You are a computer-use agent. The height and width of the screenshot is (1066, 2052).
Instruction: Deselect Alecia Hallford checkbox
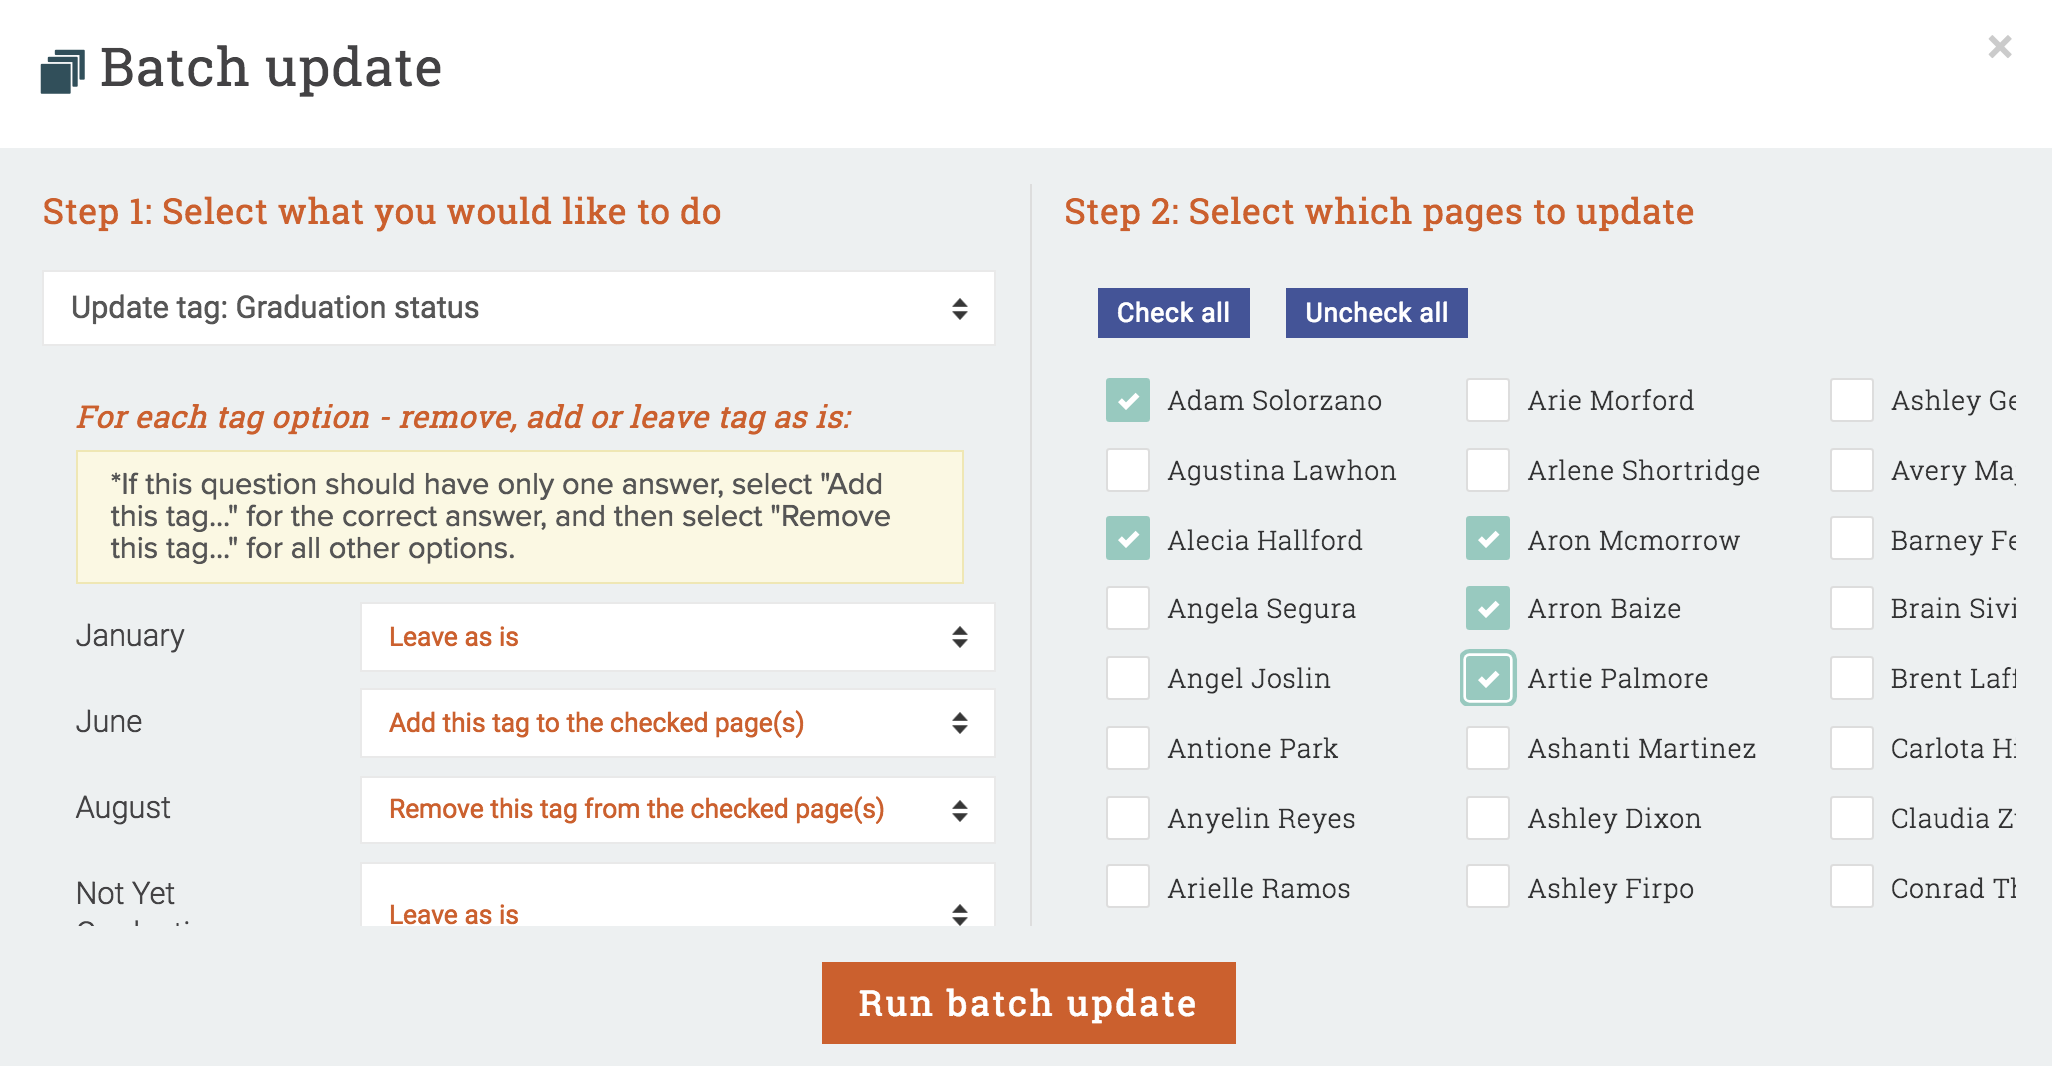(1128, 539)
